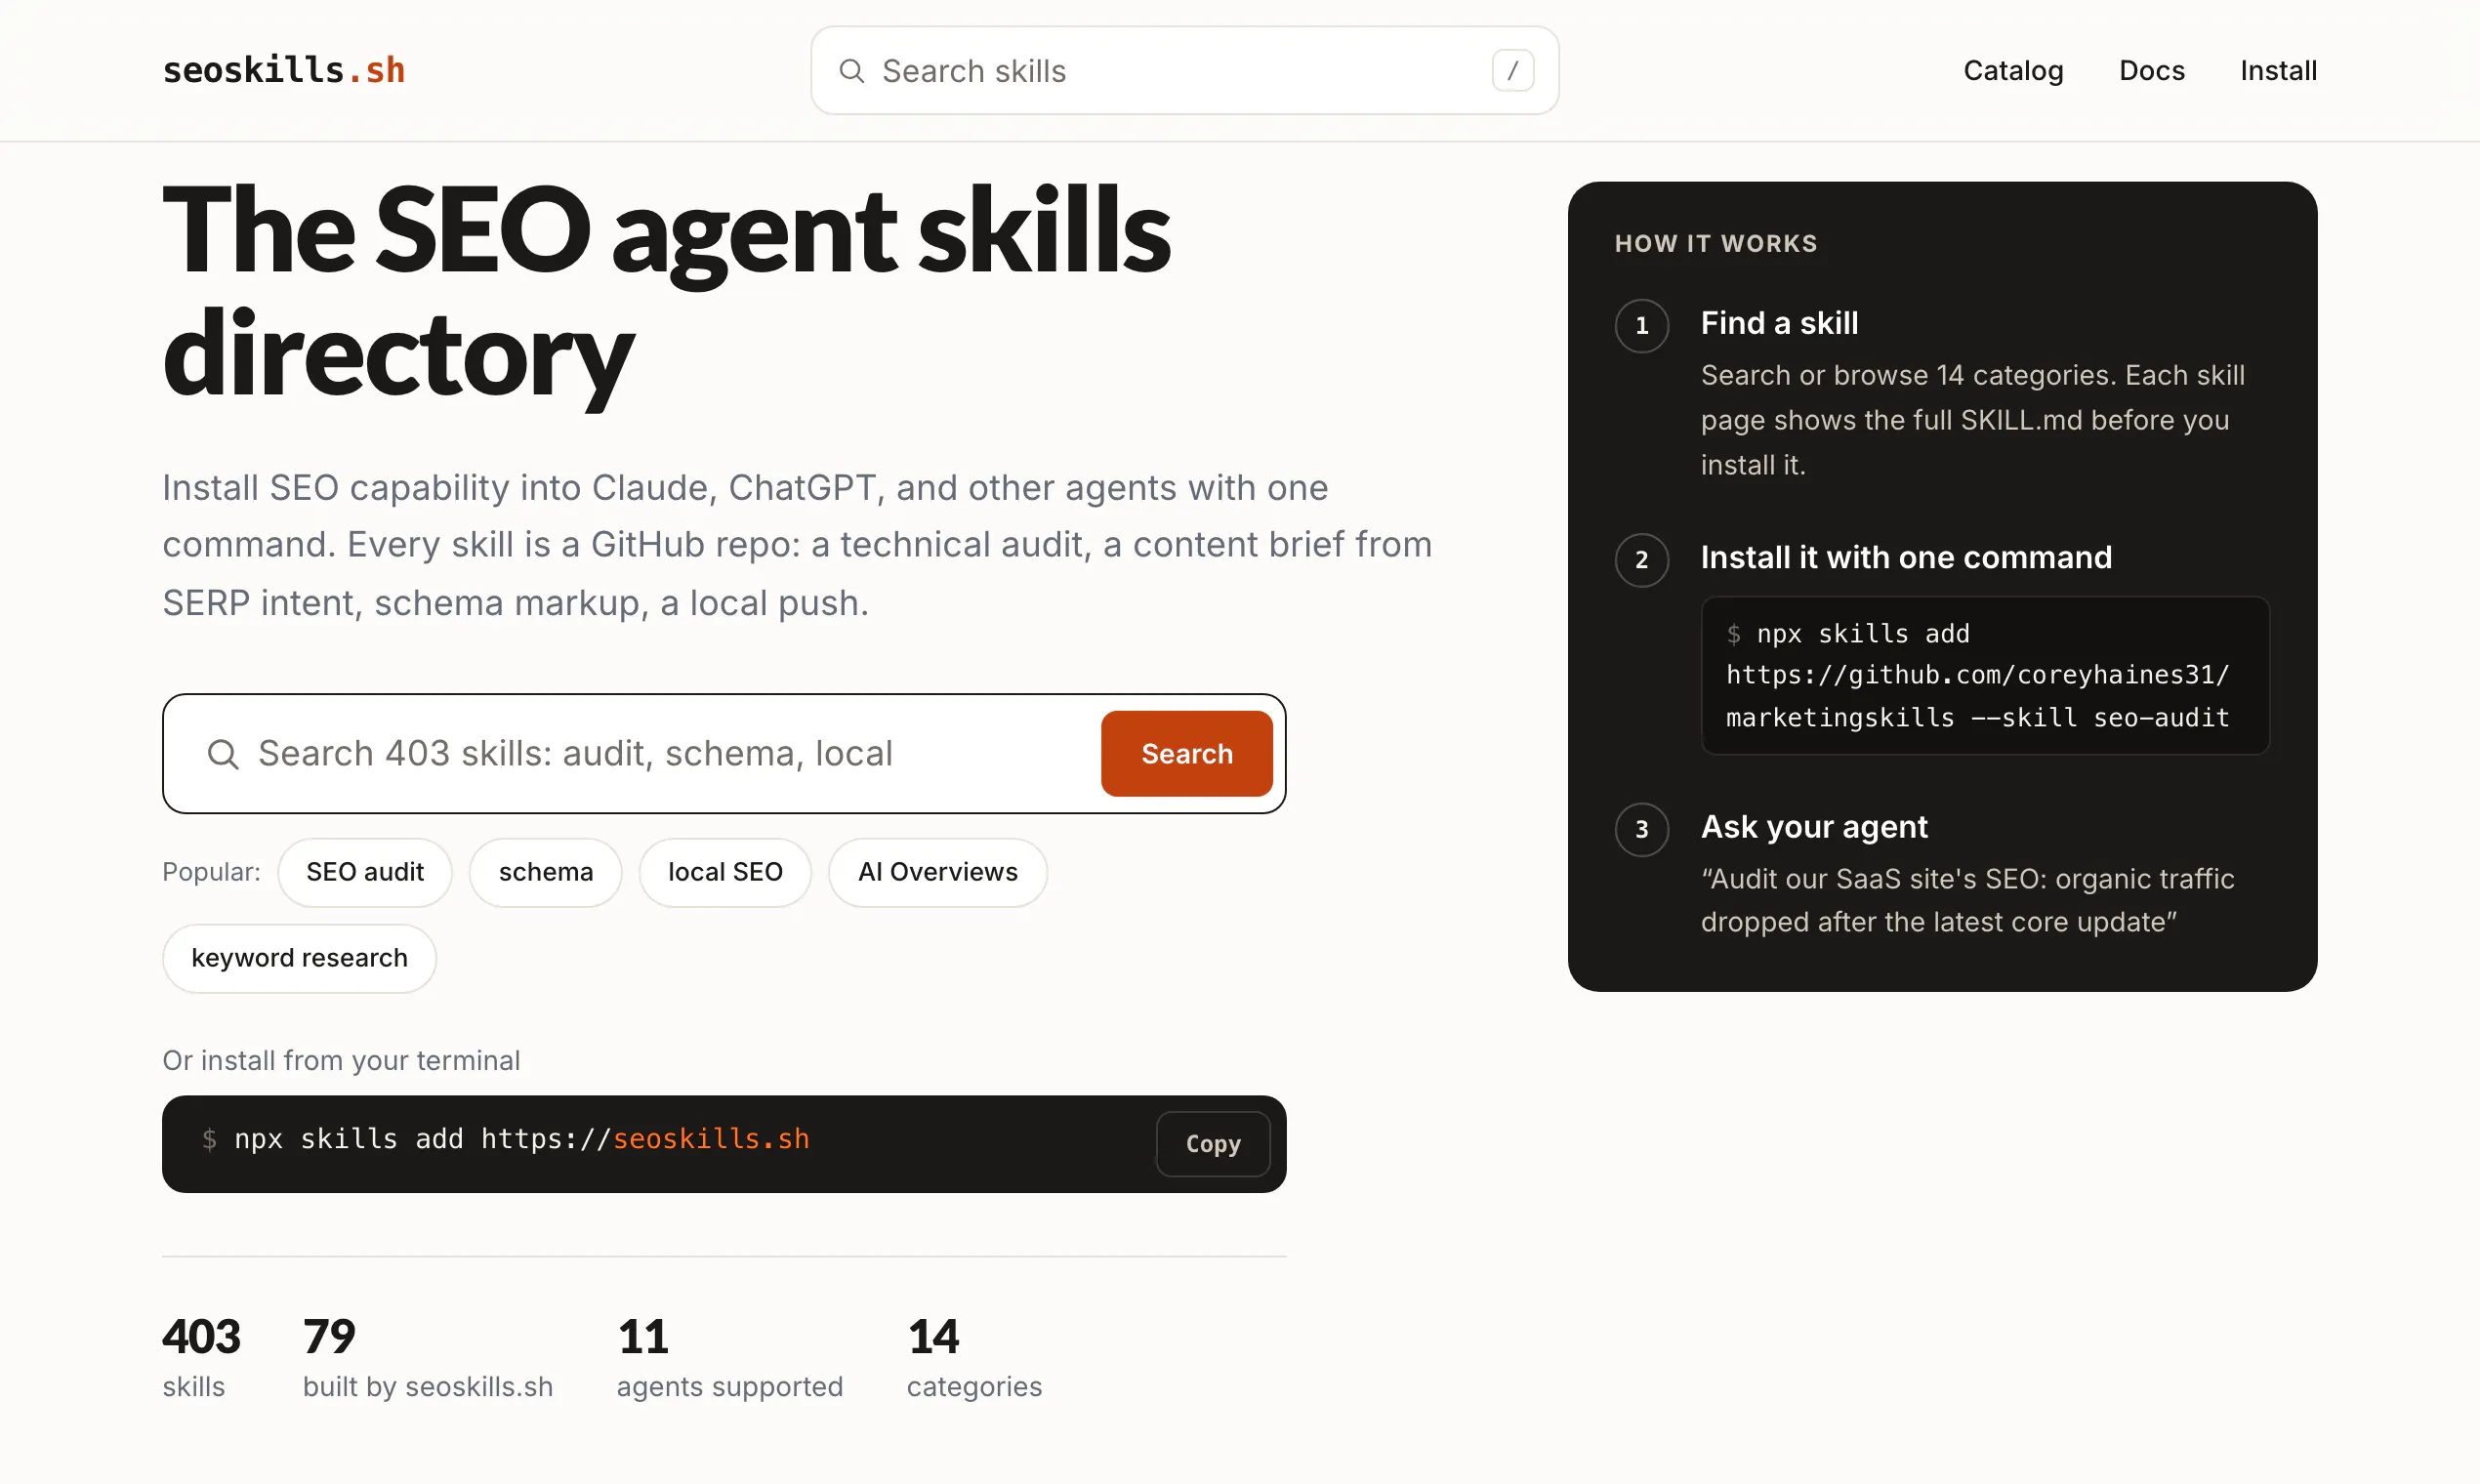Image resolution: width=2480 pixels, height=1484 pixels.
Task: Click the header Search skills field
Action: [1184, 70]
